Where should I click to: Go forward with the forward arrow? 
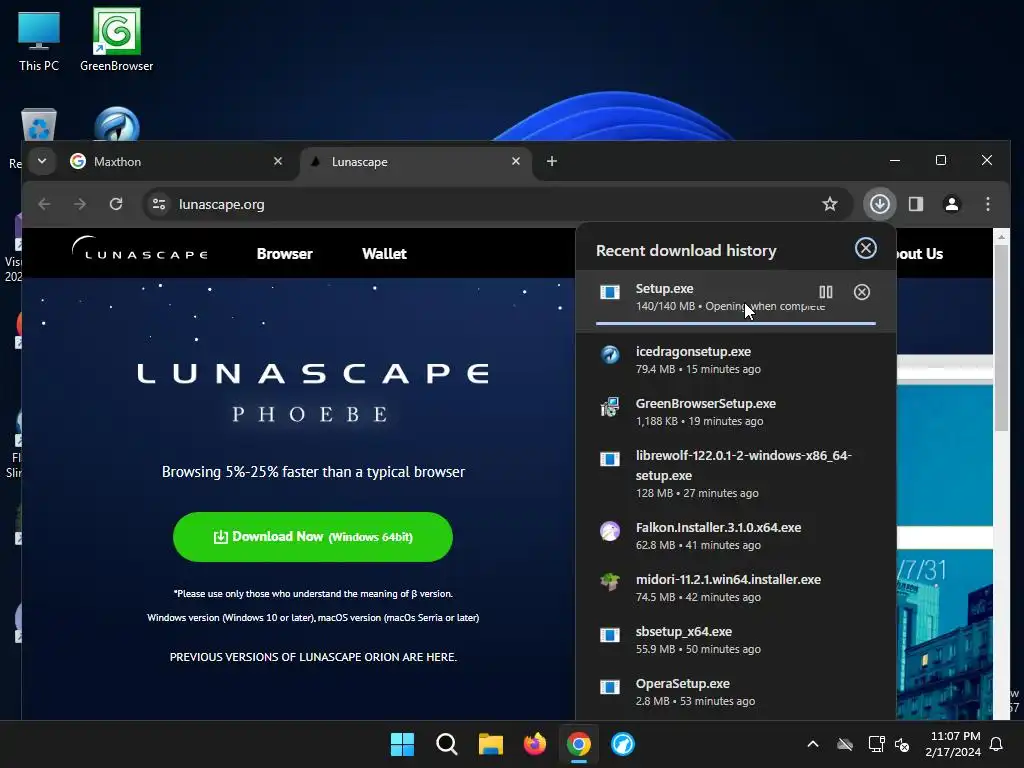tap(80, 204)
